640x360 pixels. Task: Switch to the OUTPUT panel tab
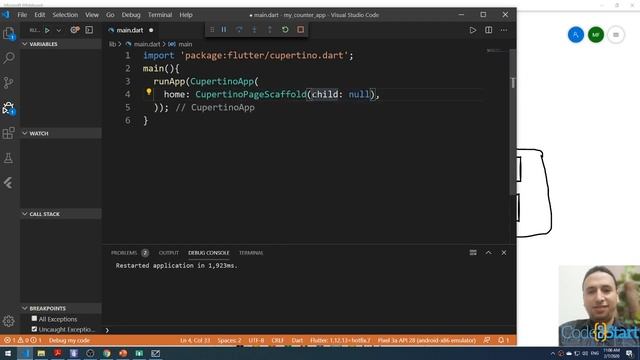pyautogui.click(x=169, y=253)
